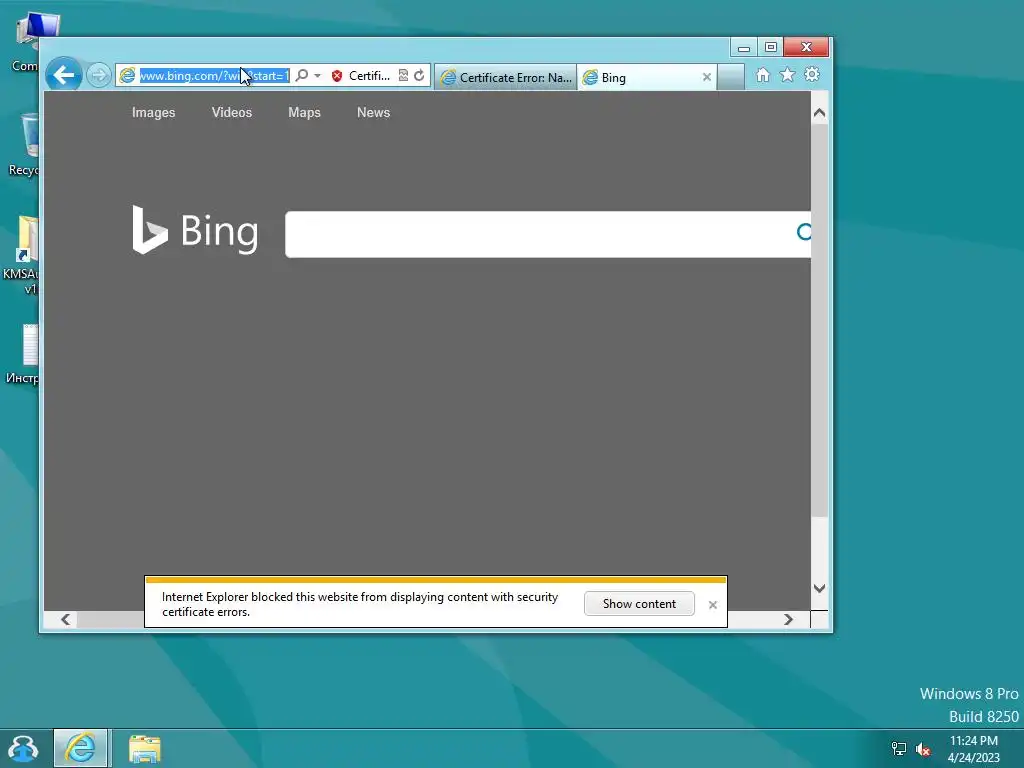1024x768 pixels.
Task: Click the red certificate error shield icon
Action: coord(337,76)
